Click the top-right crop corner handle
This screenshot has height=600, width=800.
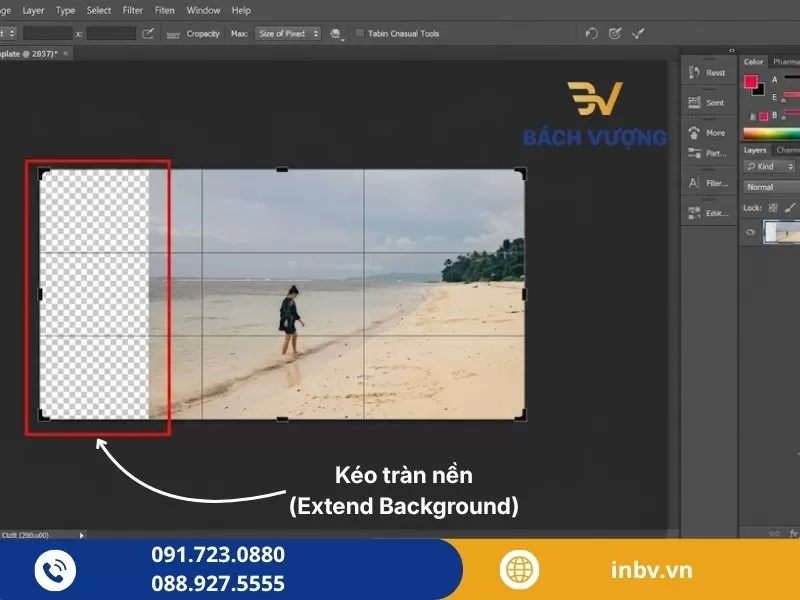point(520,173)
